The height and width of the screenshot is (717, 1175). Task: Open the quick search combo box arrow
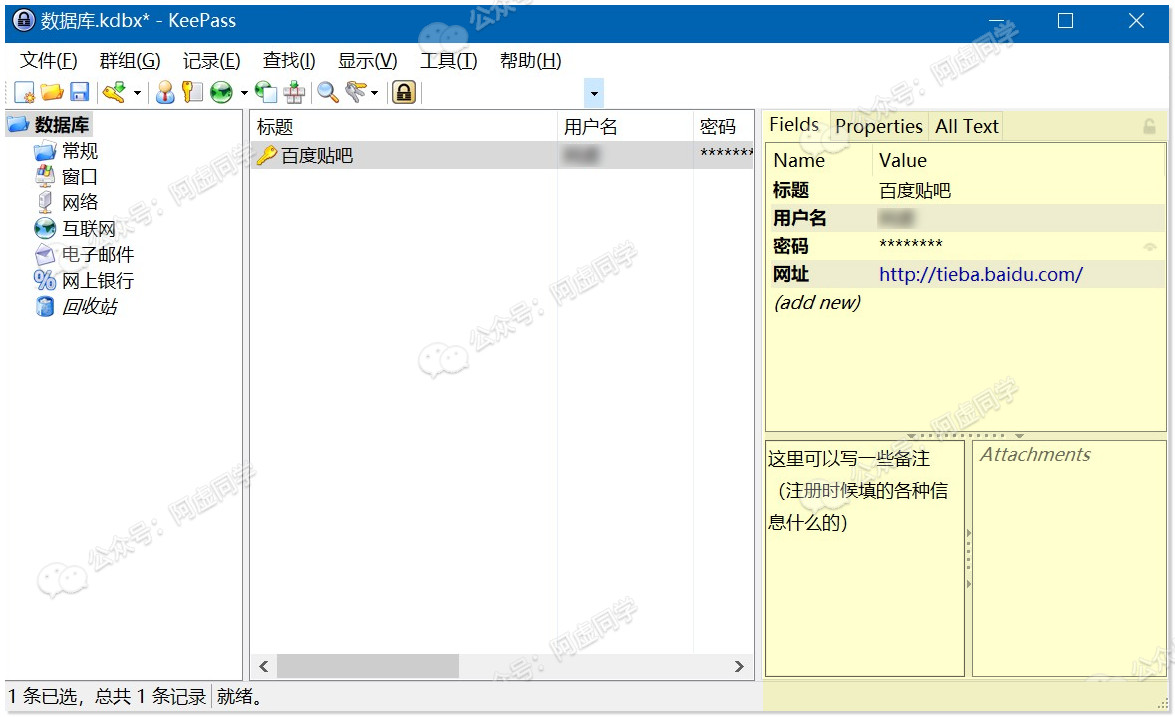pos(594,94)
